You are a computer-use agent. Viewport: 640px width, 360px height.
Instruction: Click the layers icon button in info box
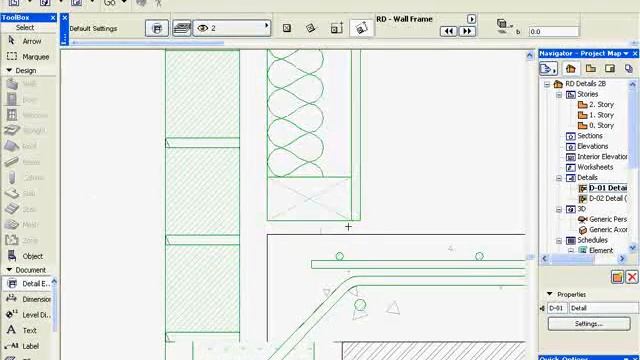pos(181,28)
